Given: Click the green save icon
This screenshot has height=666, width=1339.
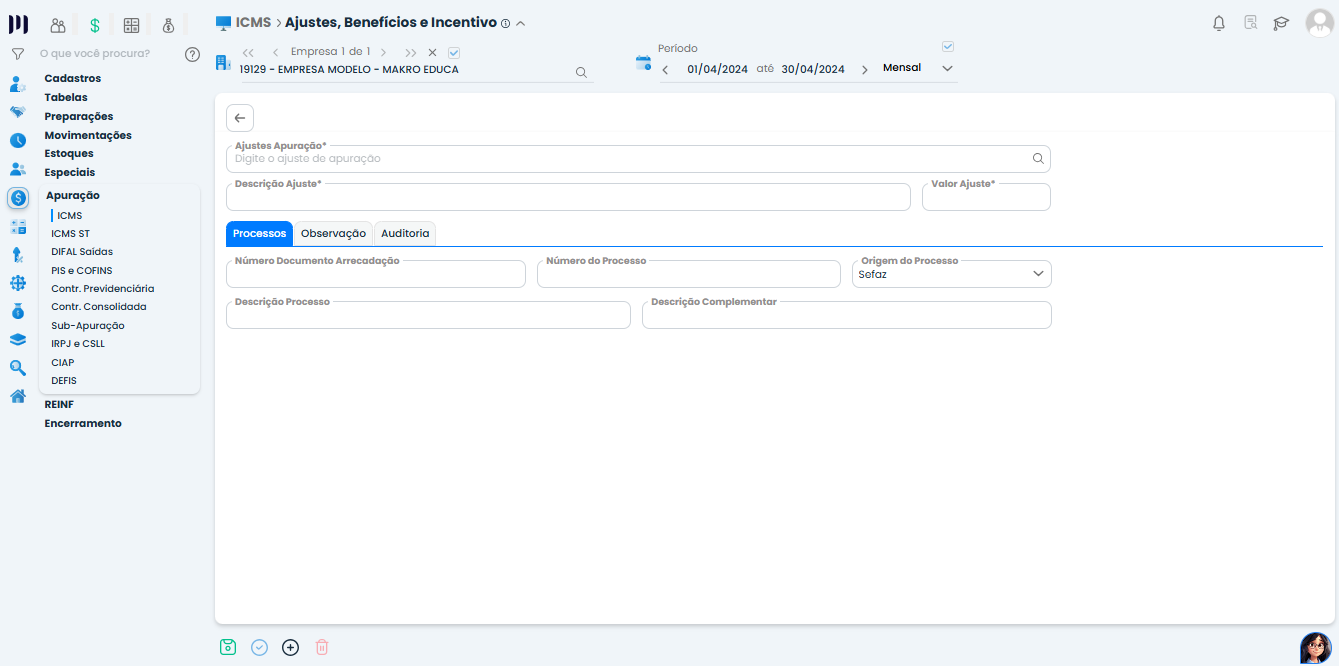Looking at the screenshot, I should click(228, 647).
